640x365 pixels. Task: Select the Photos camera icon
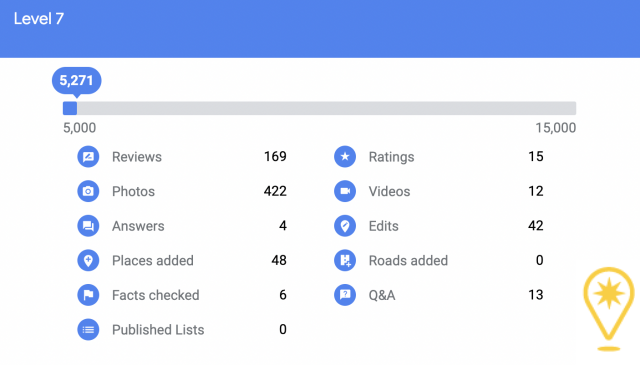88,191
